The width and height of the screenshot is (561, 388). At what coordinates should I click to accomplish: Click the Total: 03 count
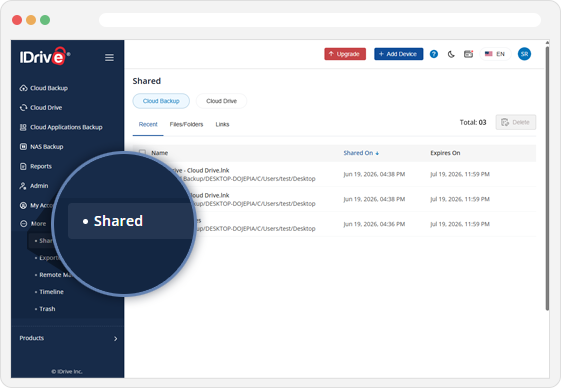(473, 122)
